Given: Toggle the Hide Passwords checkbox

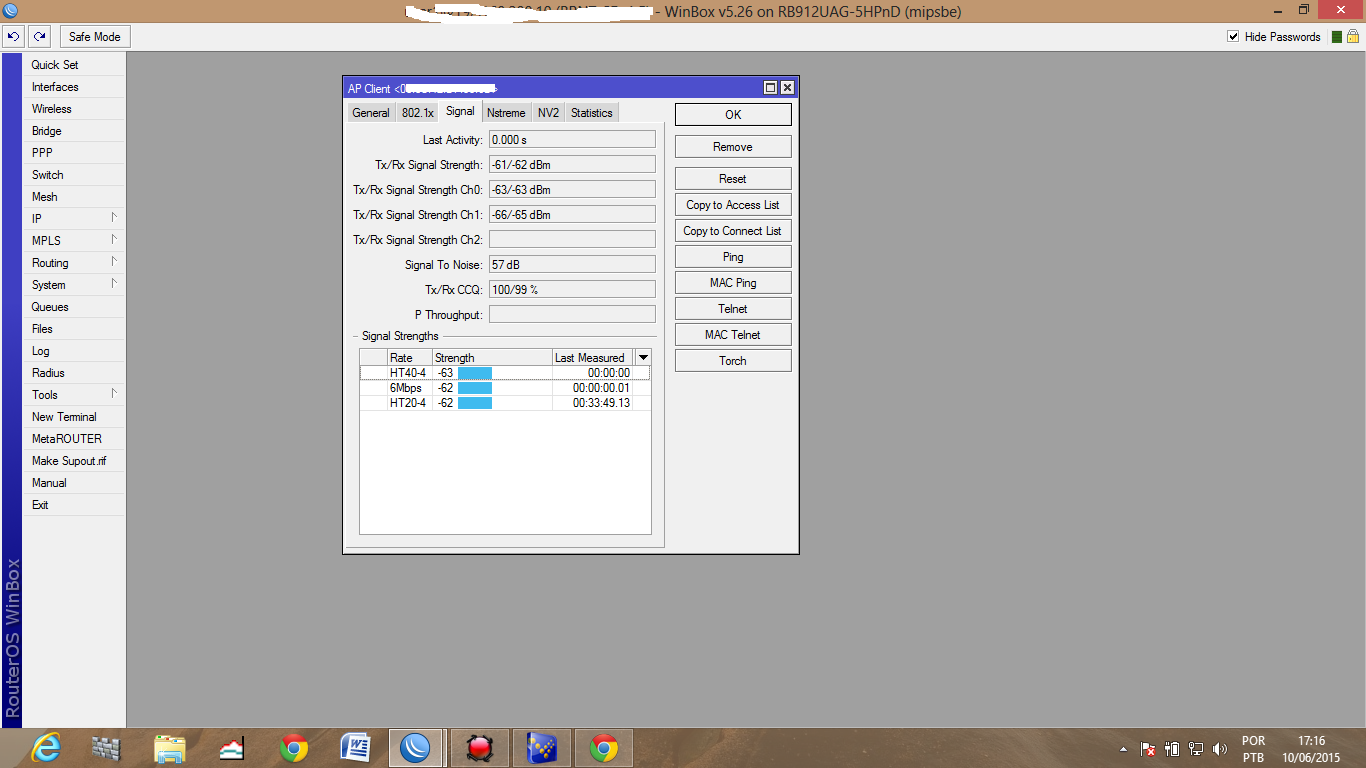Looking at the screenshot, I should pos(1233,37).
